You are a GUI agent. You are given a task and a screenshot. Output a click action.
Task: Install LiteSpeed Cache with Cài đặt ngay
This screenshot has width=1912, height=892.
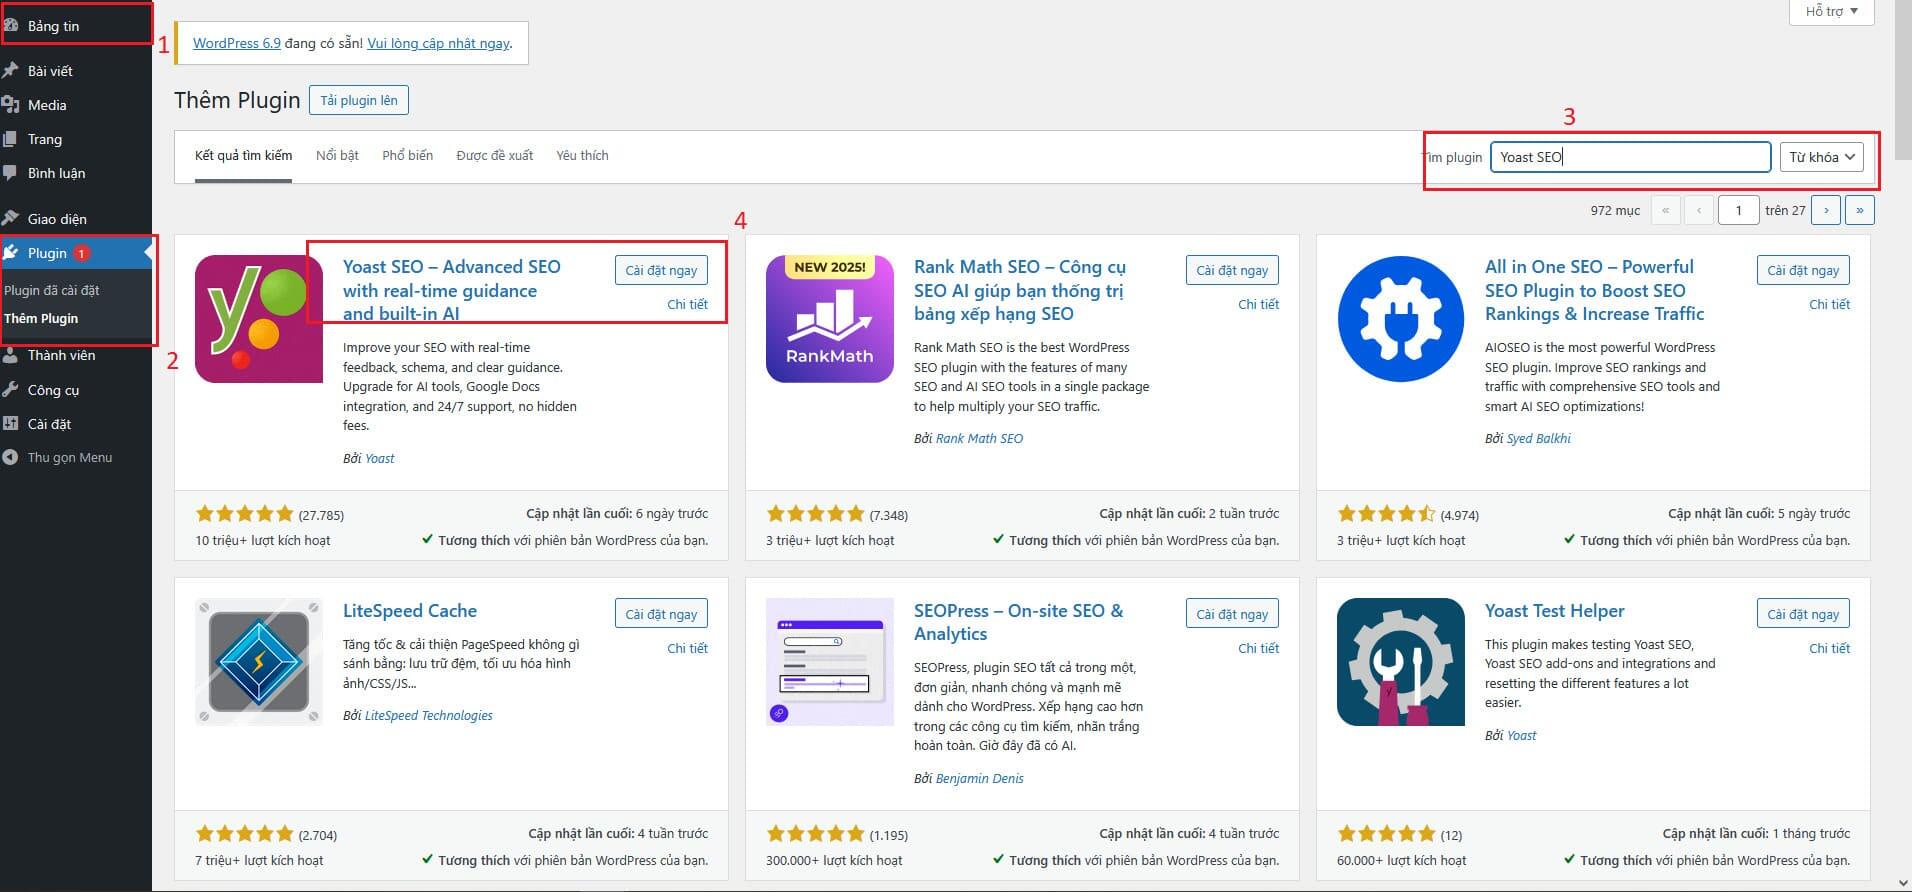(661, 614)
